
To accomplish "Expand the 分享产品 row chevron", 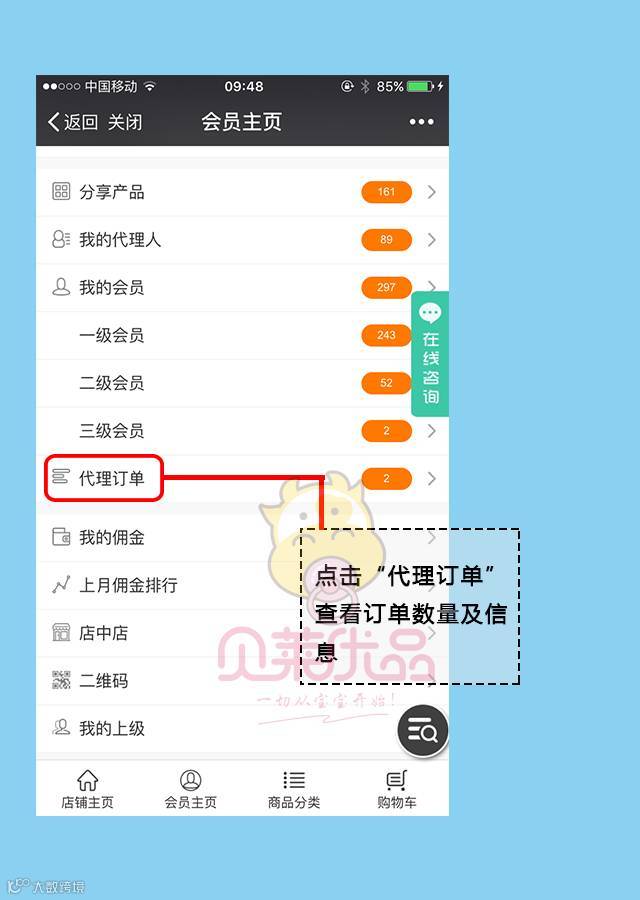I will click(x=432, y=192).
